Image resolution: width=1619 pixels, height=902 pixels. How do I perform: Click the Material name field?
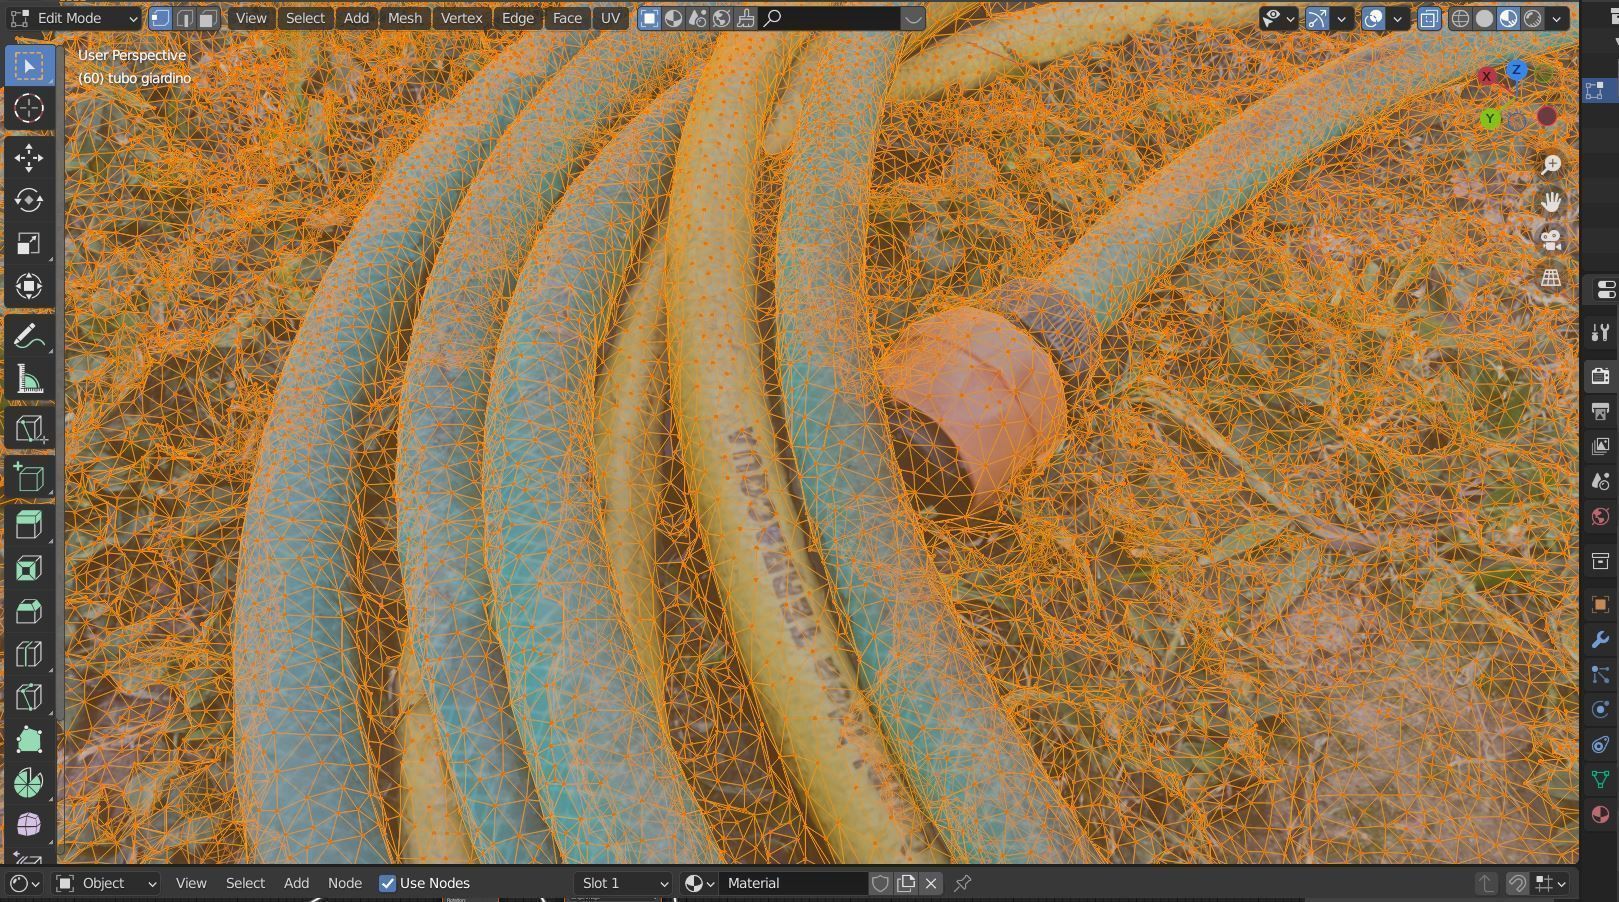(x=794, y=883)
